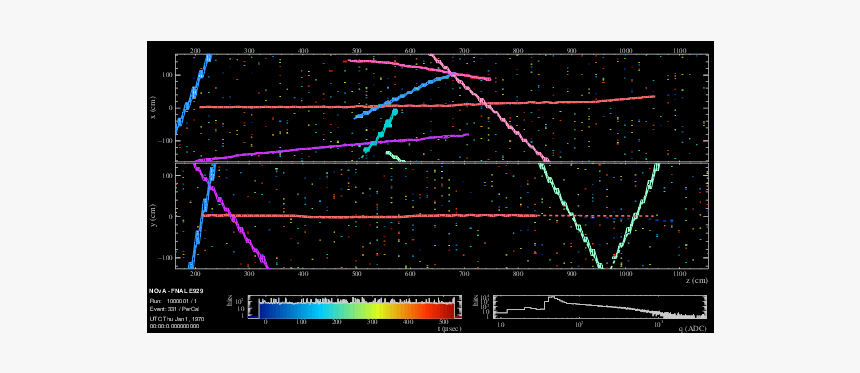
Task: Click the 'y (cm)' axis label
Action: (154, 216)
